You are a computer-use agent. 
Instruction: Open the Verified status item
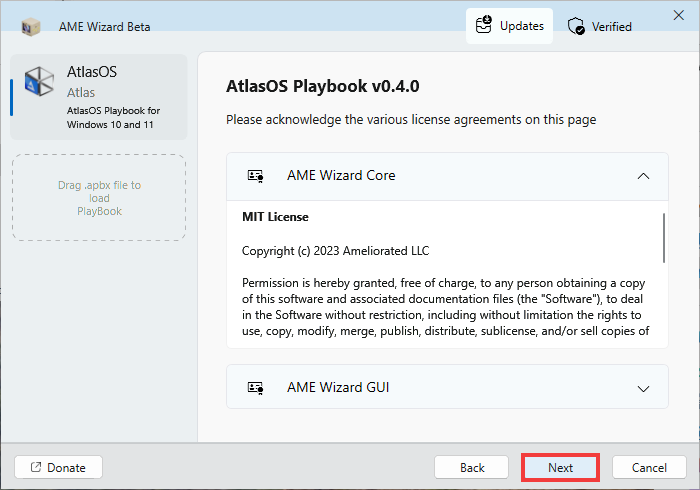point(600,26)
